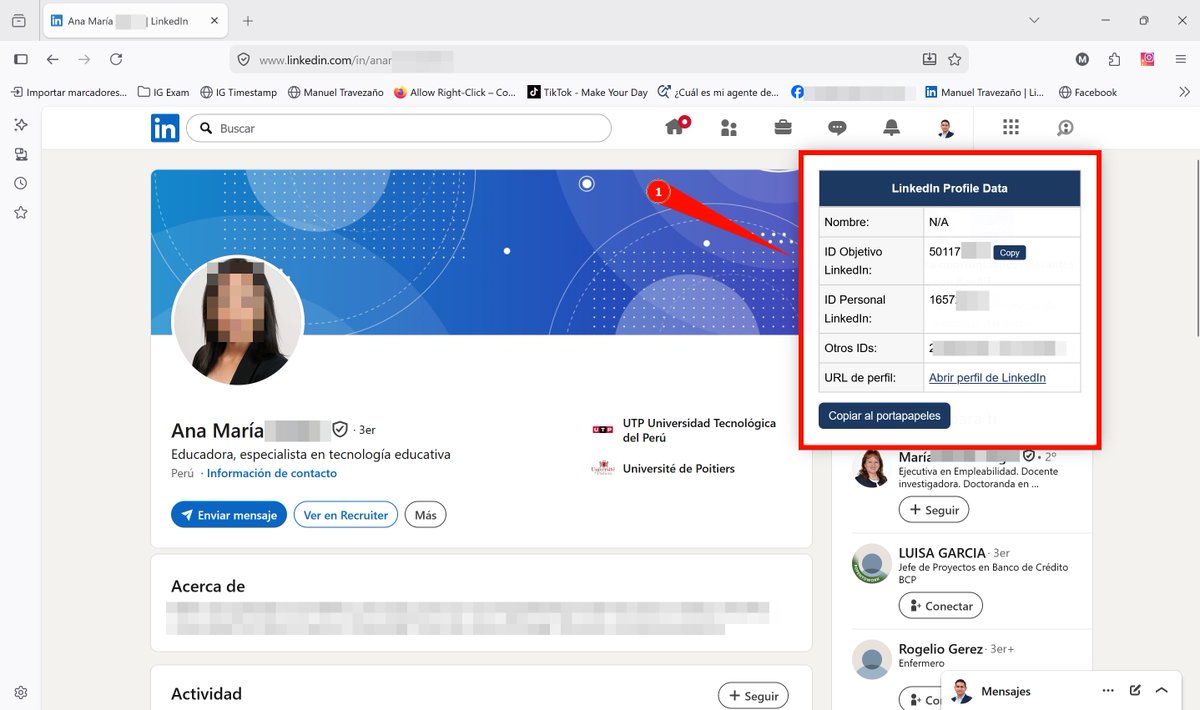Screen dimensions: 1200x710
Task: Click Copiar al portapapeles button
Action: click(x=884, y=416)
